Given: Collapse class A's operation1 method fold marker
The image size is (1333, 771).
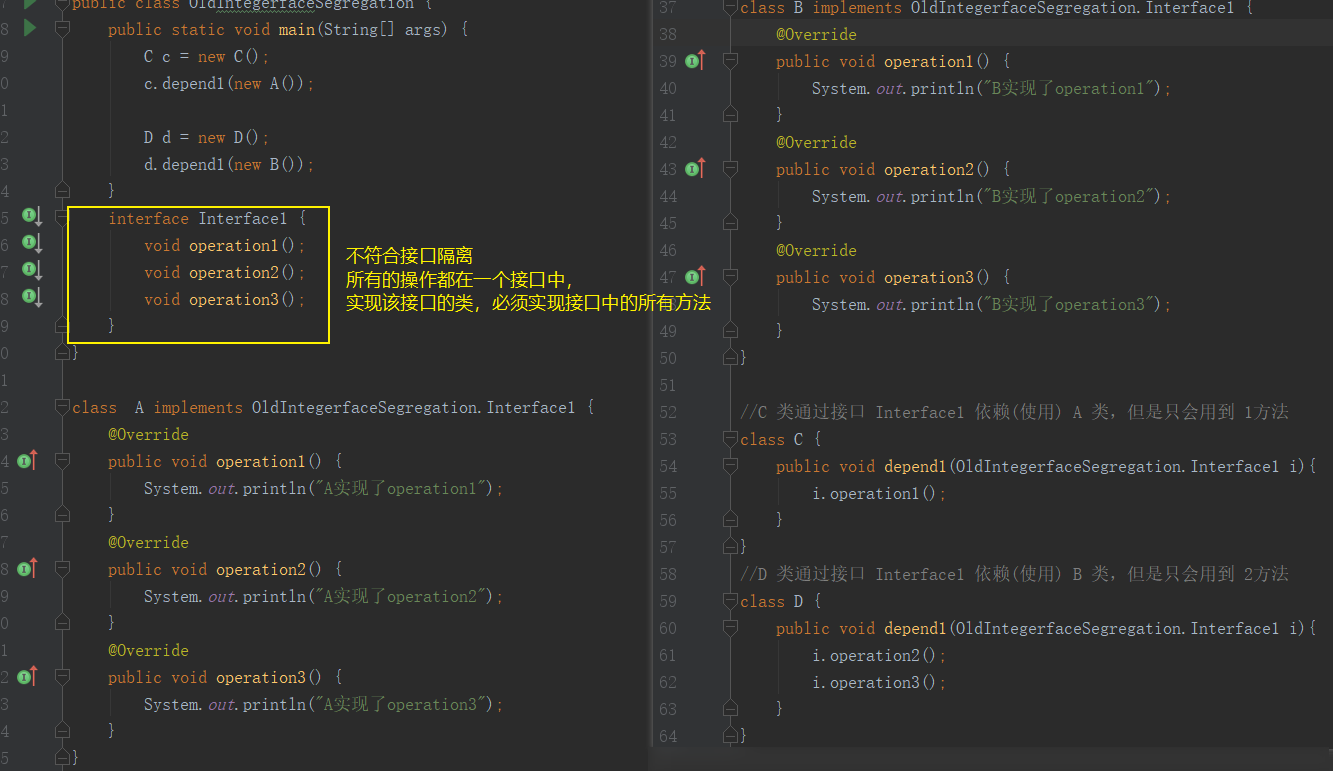Looking at the screenshot, I should click(62, 461).
